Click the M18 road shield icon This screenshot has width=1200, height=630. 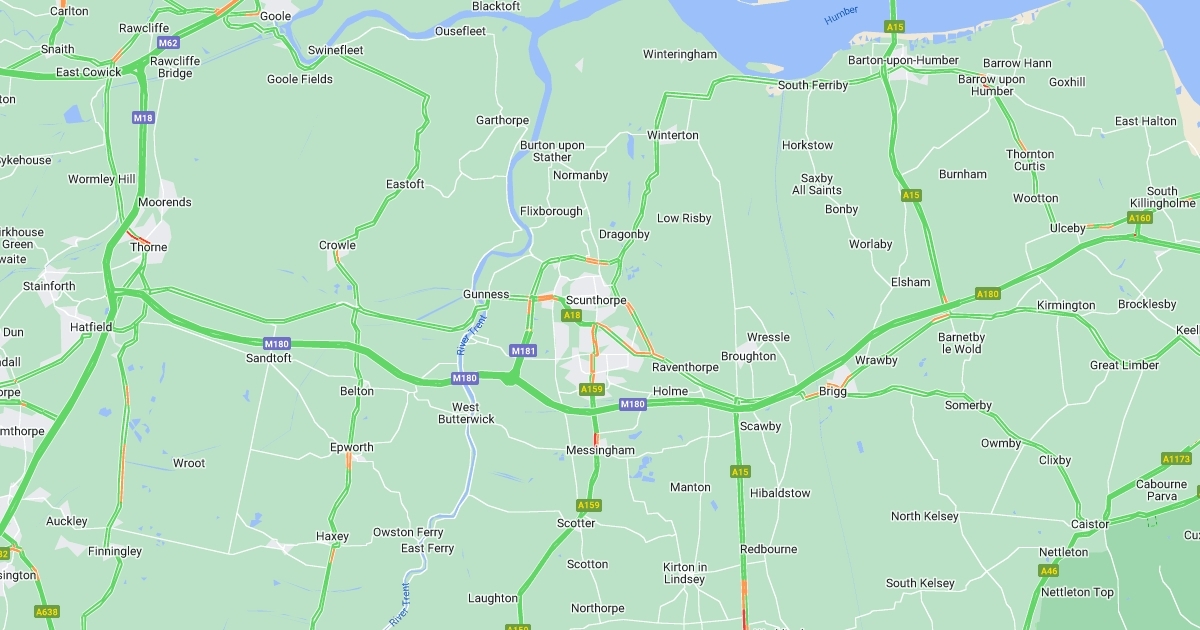[x=143, y=118]
